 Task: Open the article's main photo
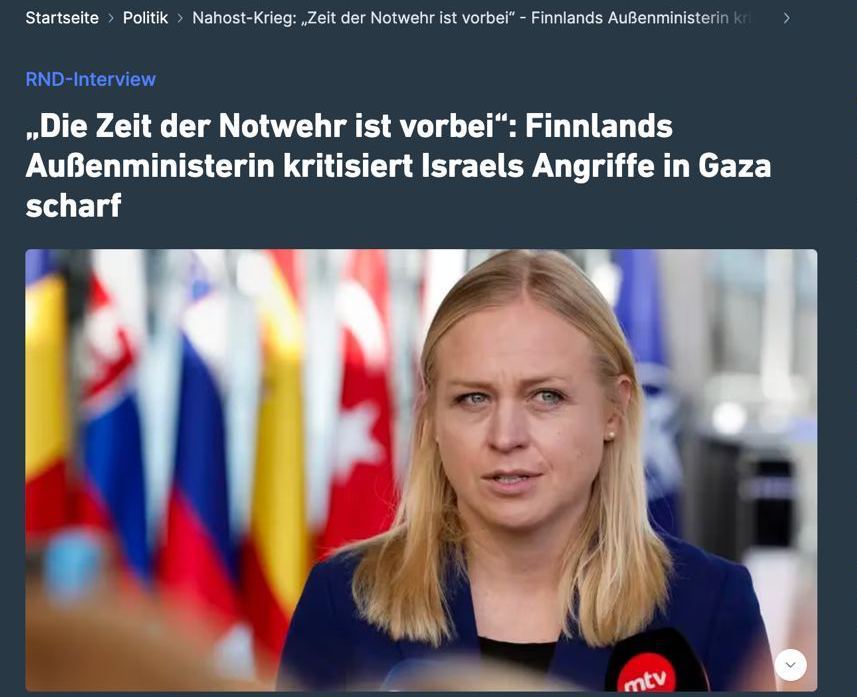[x=421, y=470]
